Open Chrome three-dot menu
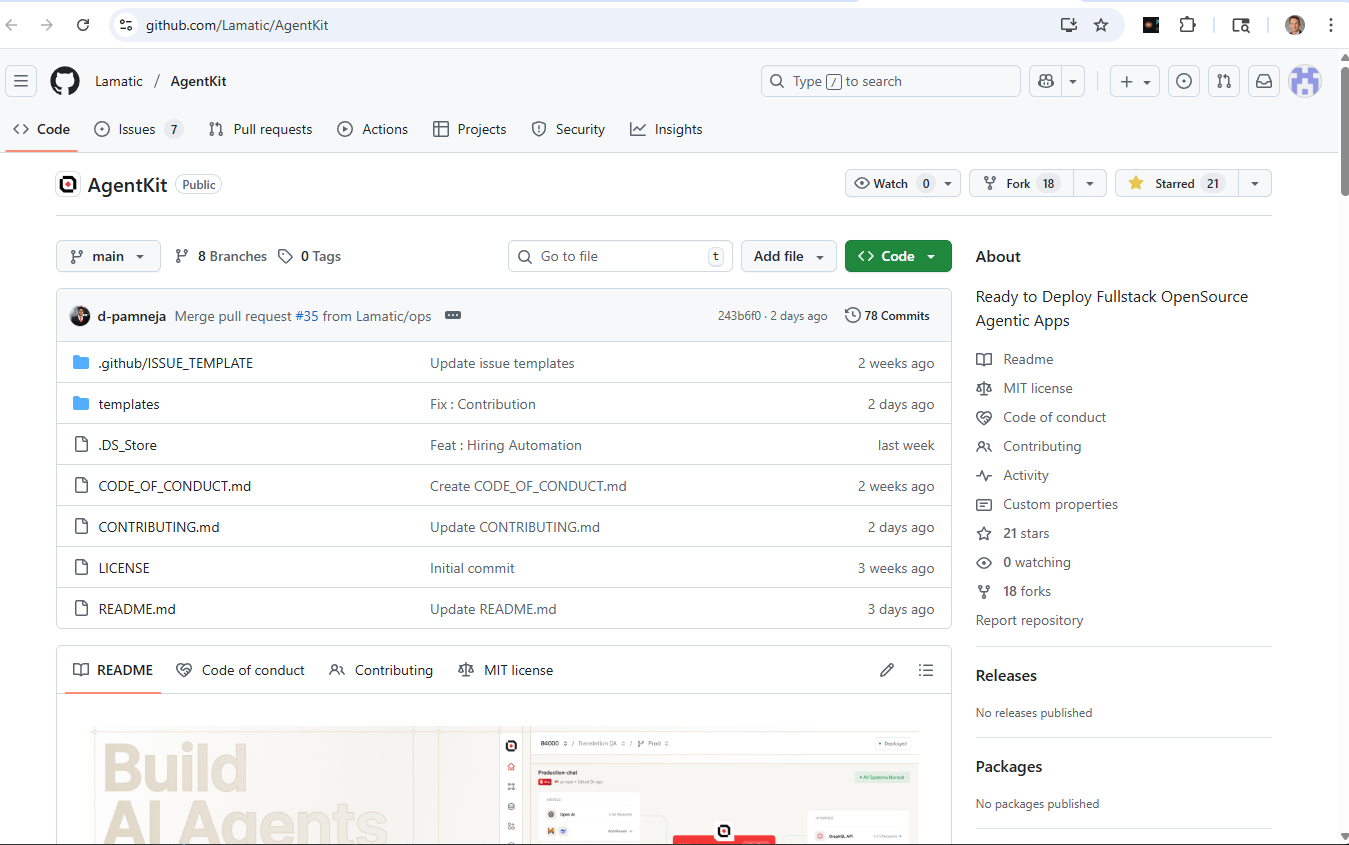Screen dimensions: 1349x845 1330,25
